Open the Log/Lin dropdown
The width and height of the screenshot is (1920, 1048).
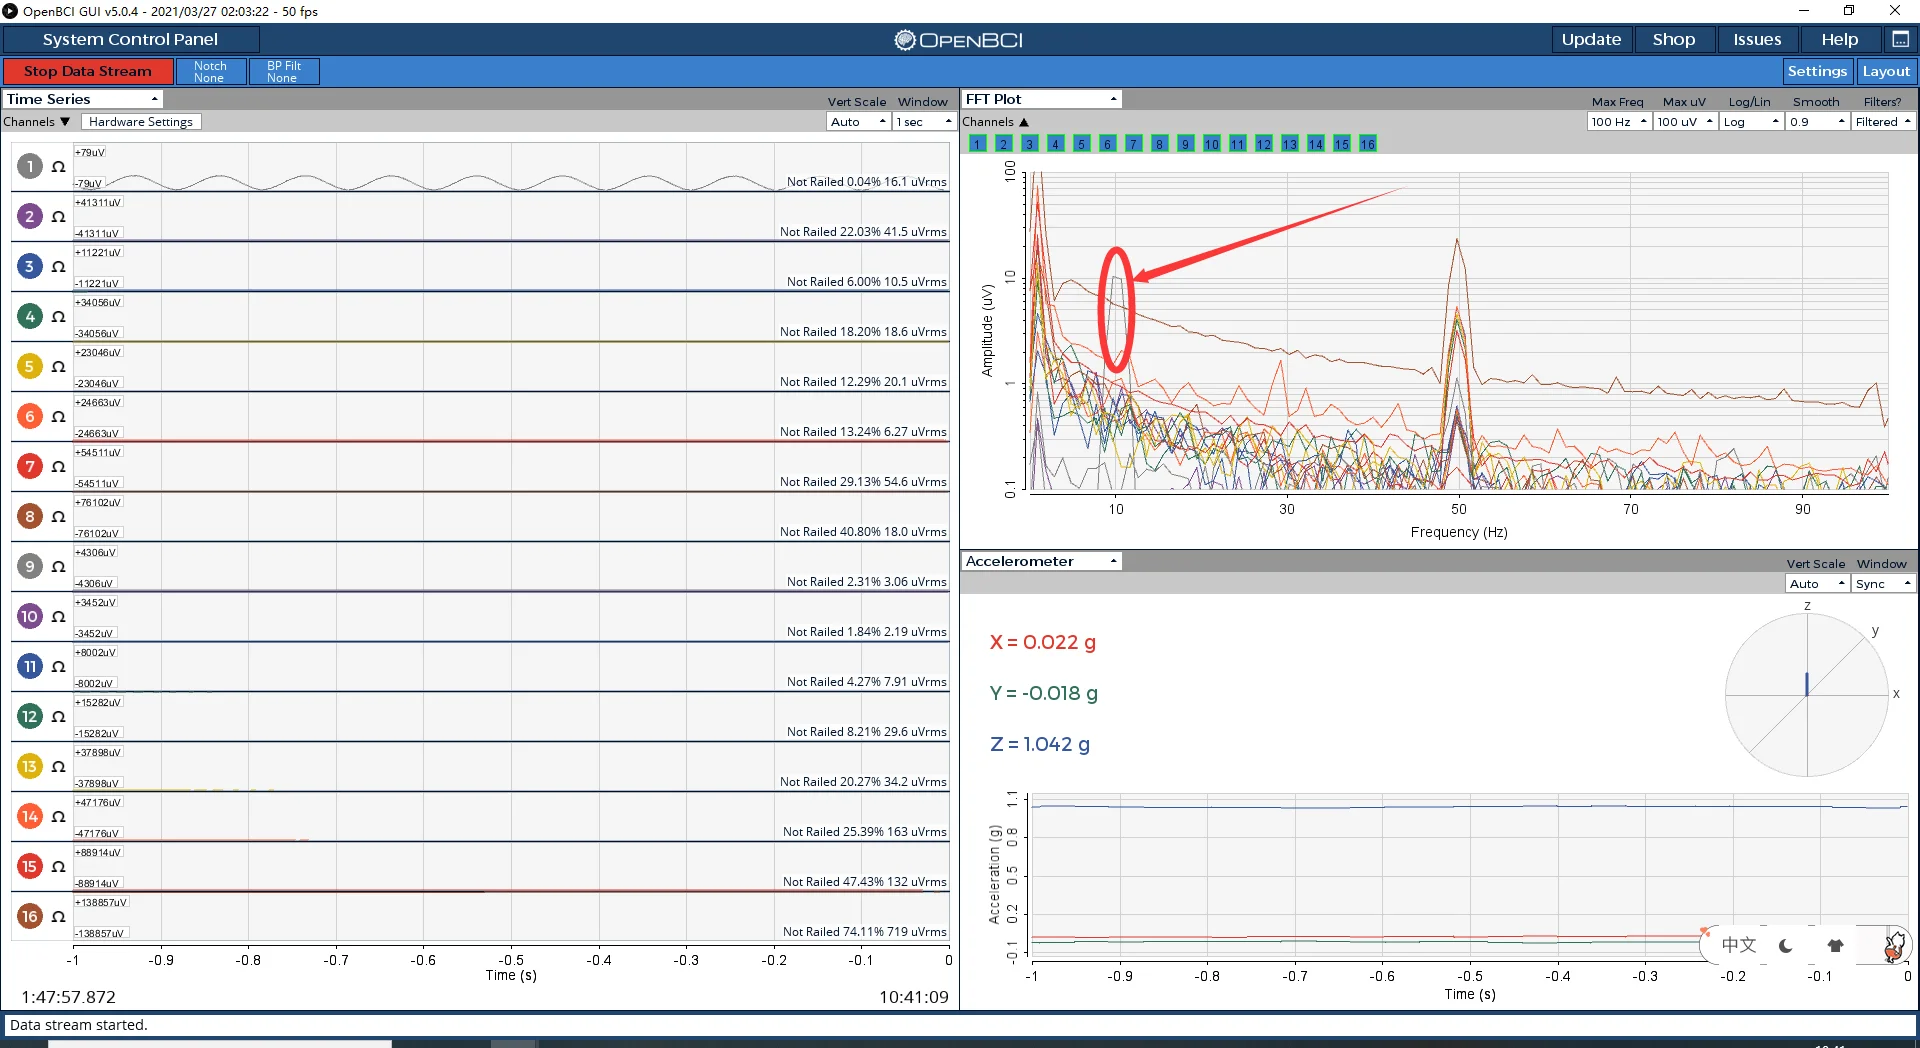(1752, 122)
